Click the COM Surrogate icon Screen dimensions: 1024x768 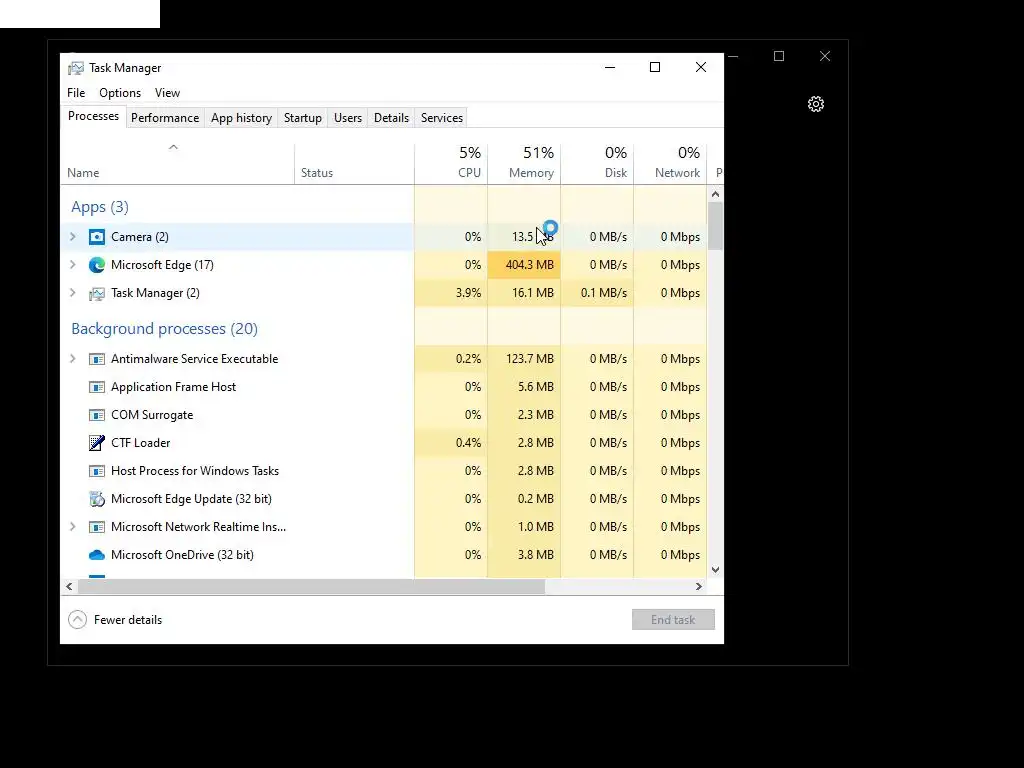click(x=97, y=415)
